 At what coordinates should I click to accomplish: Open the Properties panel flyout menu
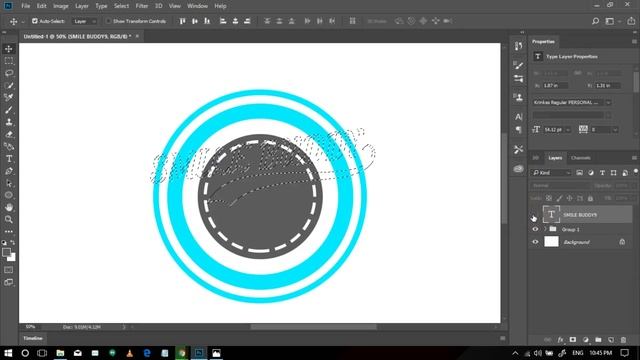pyautogui.click(x=634, y=42)
